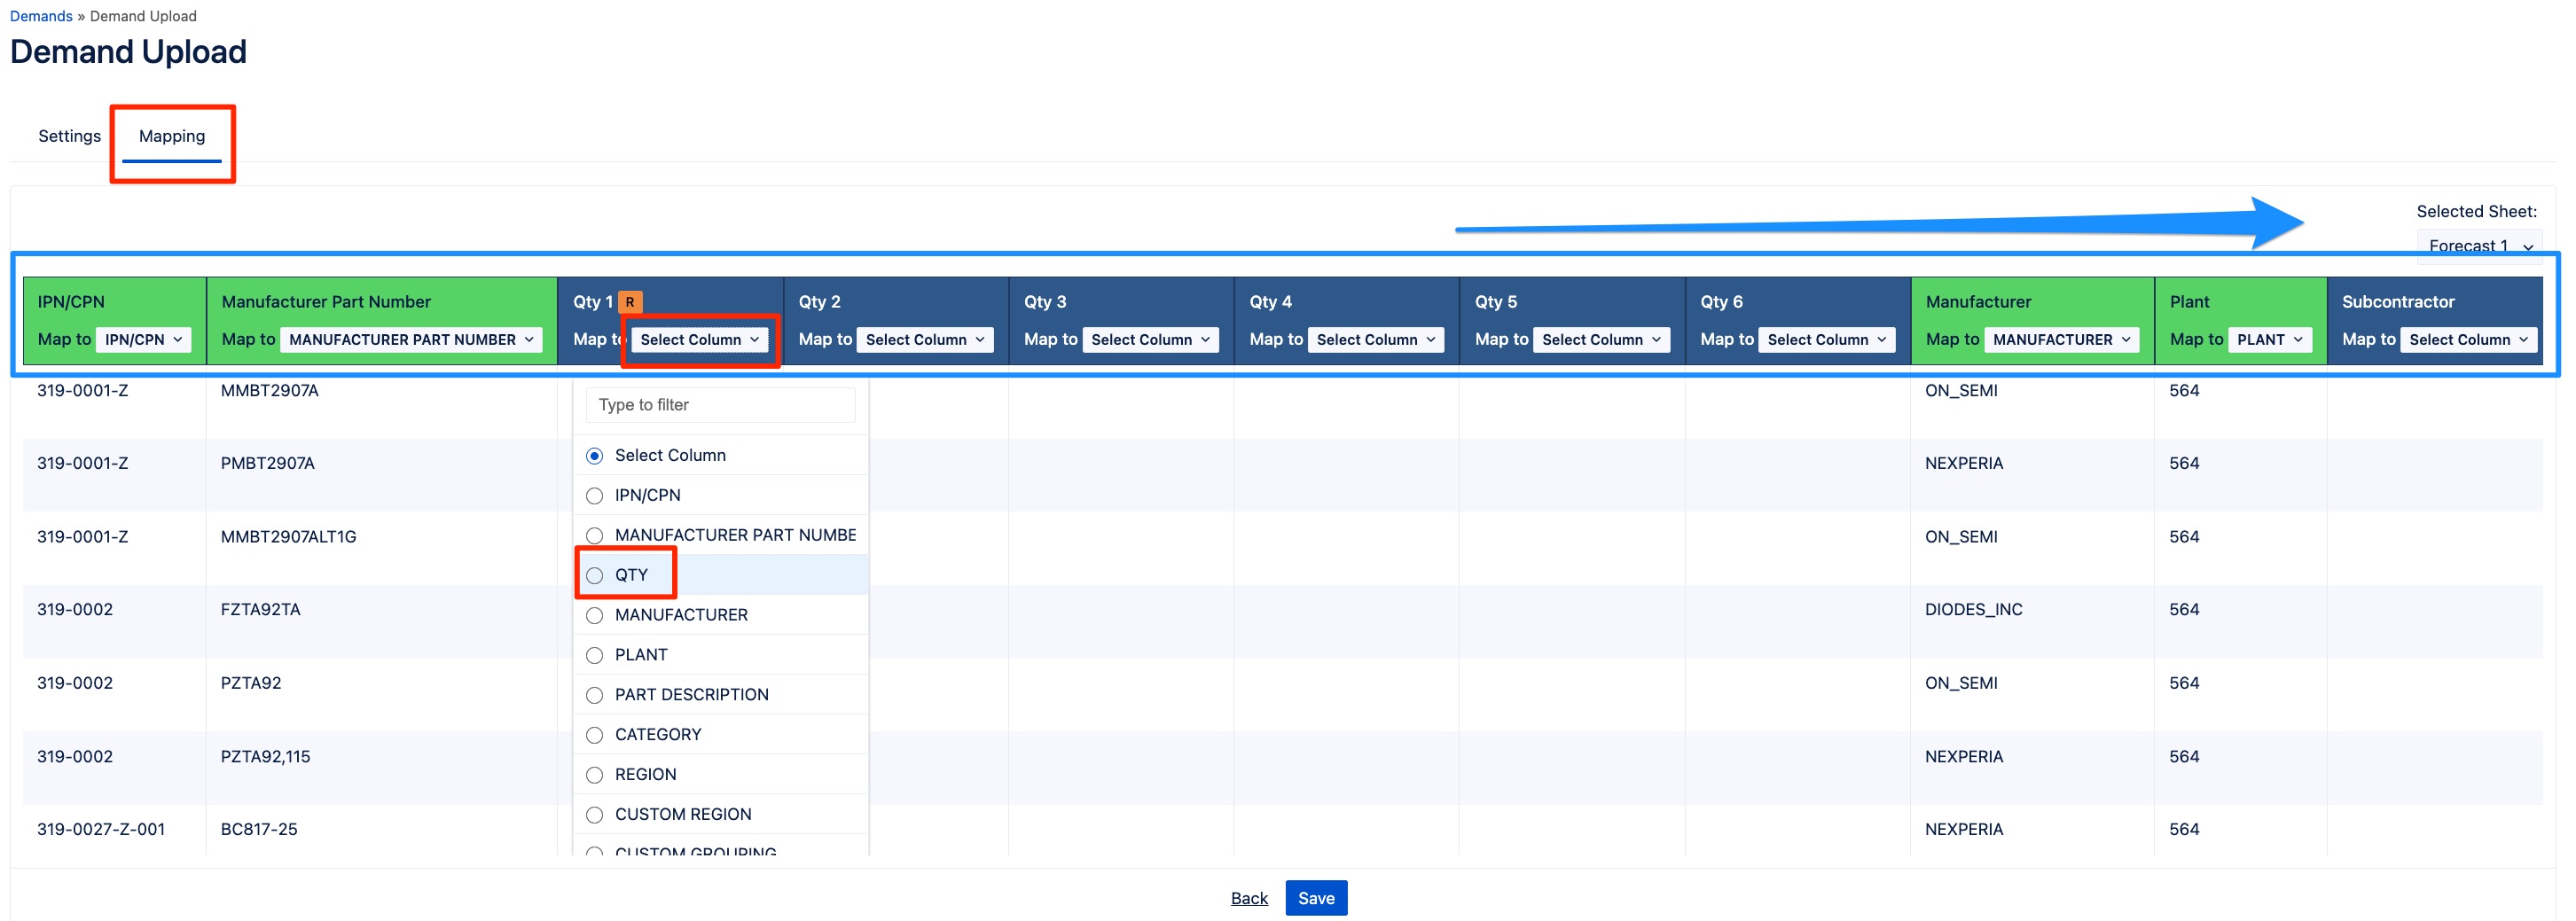This screenshot has height=921, width=2576.
Task: Open the Qty 6 Map to dropdown
Action: tap(1826, 340)
